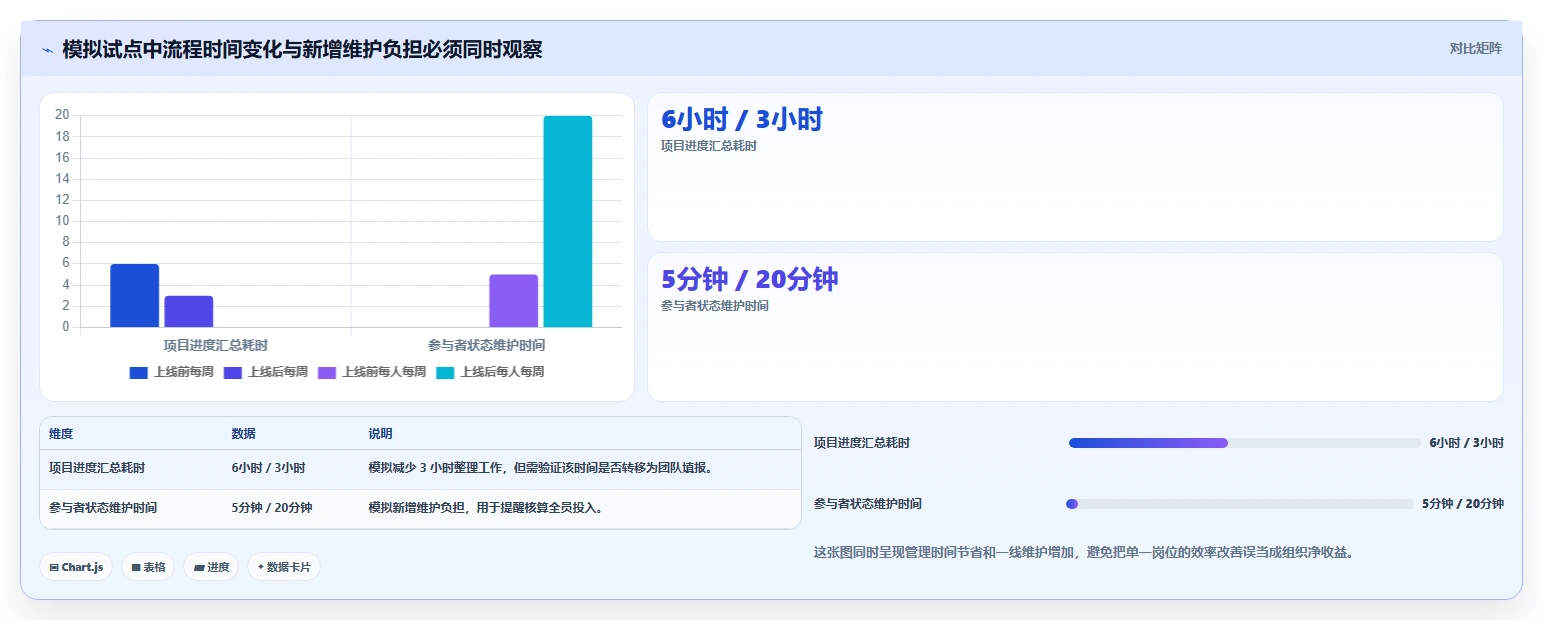This screenshot has width=1543, height=620.
Task: Click the description starting 模拟减少 3 小时整理工作
Action: pyautogui.click(x=541, y=468)
